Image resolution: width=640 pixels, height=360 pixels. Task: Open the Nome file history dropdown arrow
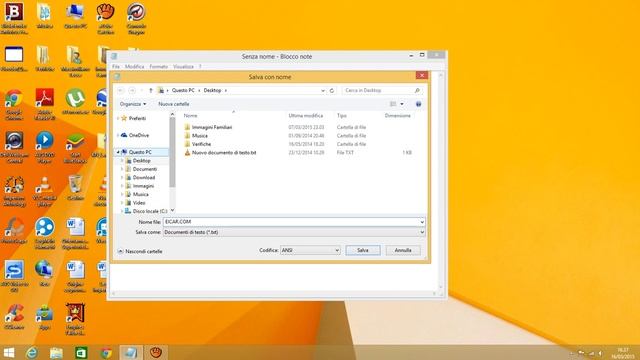point(422,222)
